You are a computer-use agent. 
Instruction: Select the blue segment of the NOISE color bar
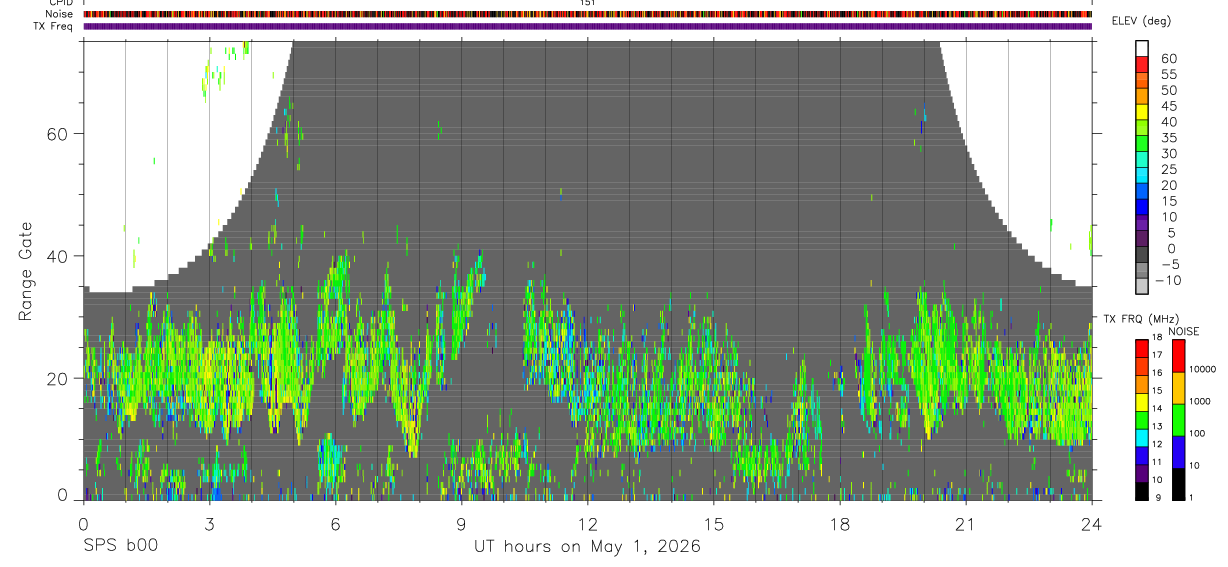[x=1178, y=452]
